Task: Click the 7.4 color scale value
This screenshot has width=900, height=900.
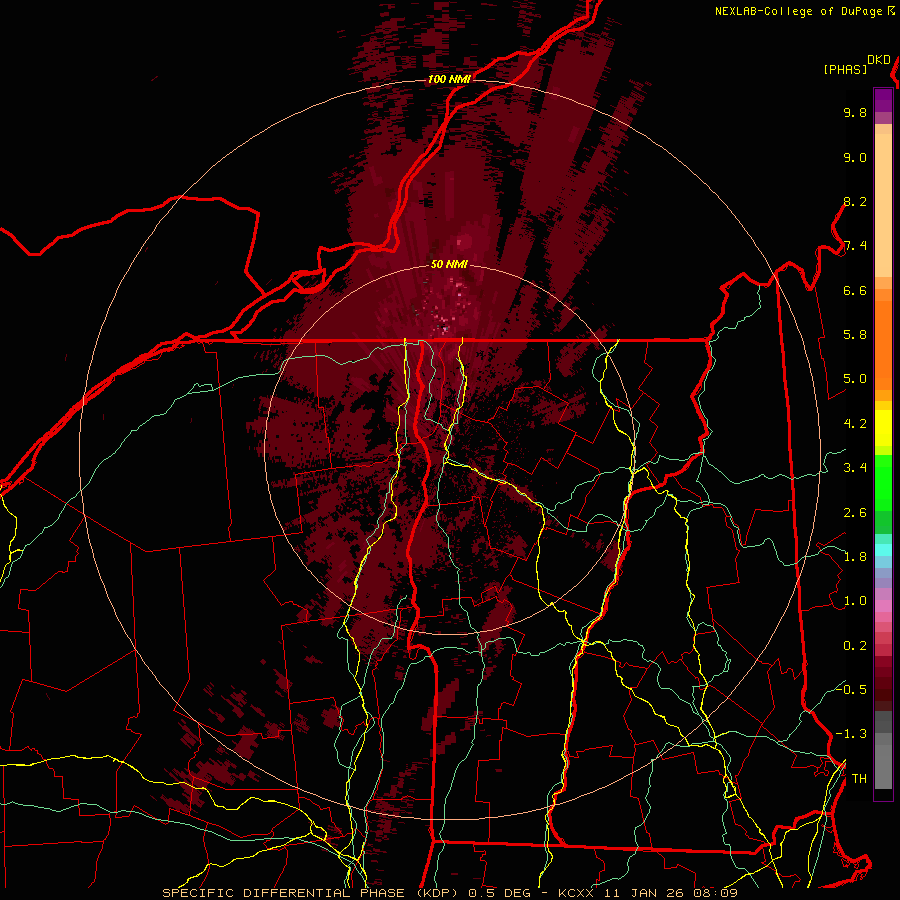Action: coord(855,246)
